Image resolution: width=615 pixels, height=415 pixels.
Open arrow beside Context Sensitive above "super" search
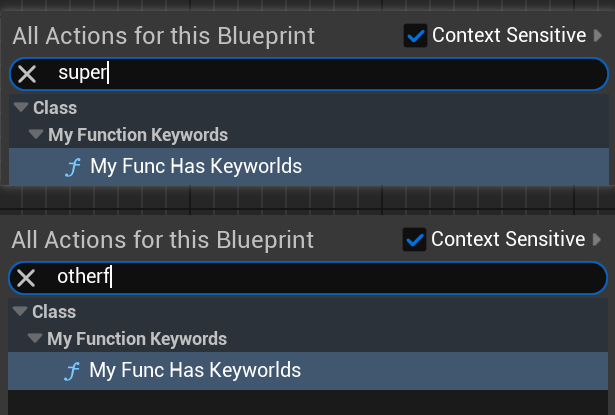(x=597, y=36)
